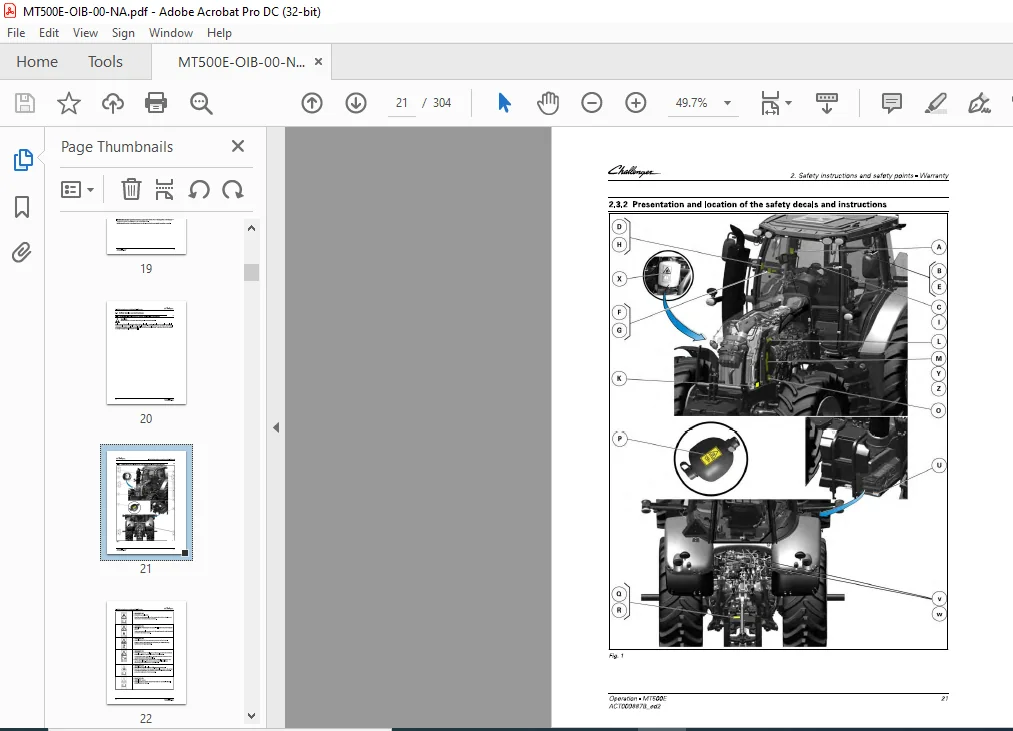Screen dimensions: 1013x731
Task: Open the Sign document pen tool
Action: point(979,103)
